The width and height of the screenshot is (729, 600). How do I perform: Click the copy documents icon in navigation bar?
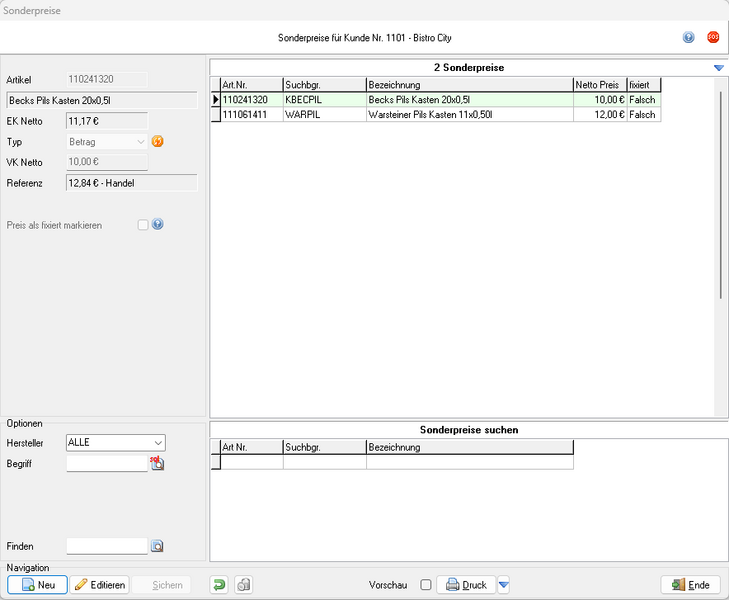[x=244, y=585]
